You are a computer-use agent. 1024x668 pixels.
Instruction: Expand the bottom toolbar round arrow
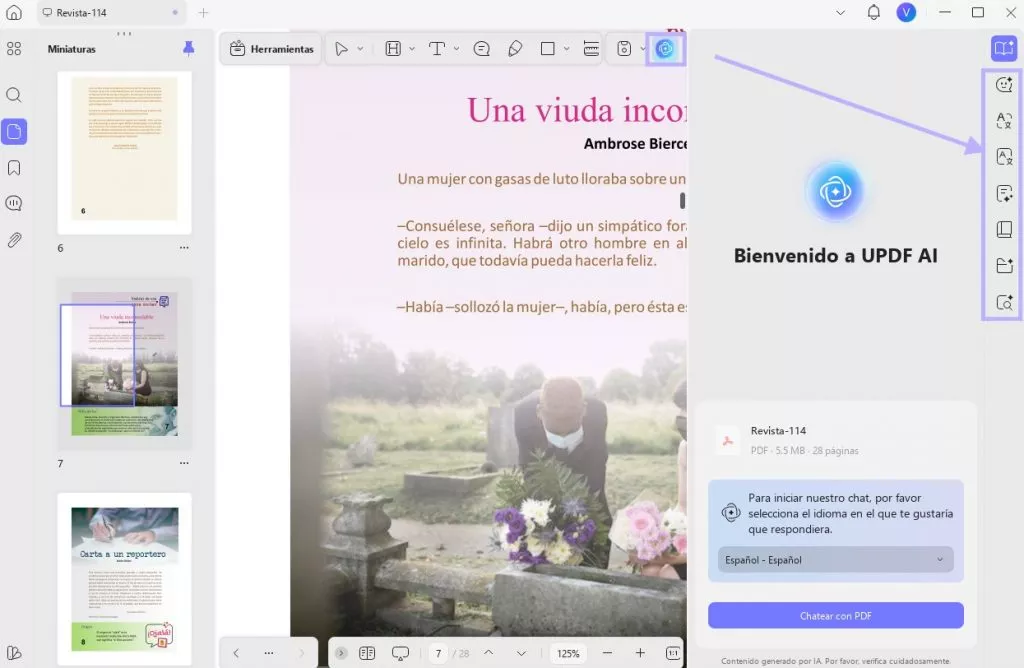341,653
